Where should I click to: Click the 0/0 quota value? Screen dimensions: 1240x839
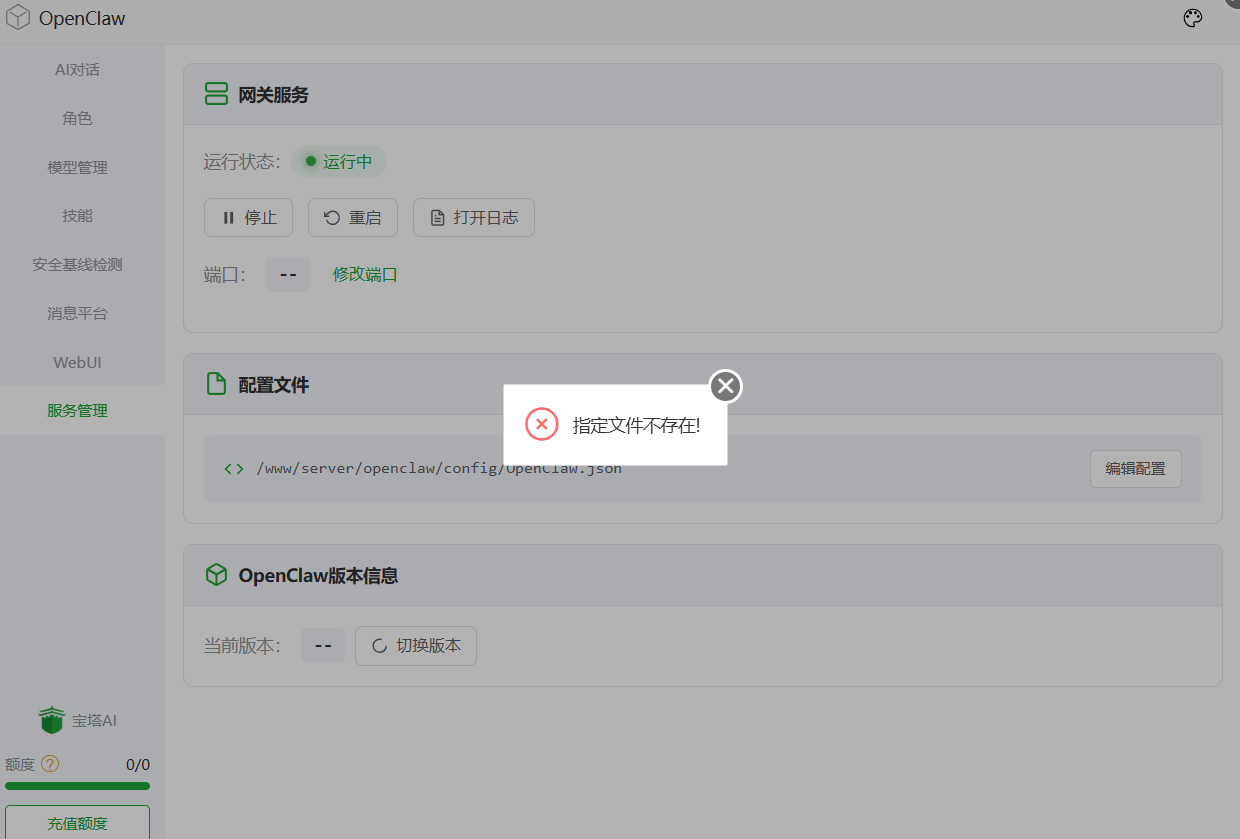pyautogui.click(x=138, y=765)
